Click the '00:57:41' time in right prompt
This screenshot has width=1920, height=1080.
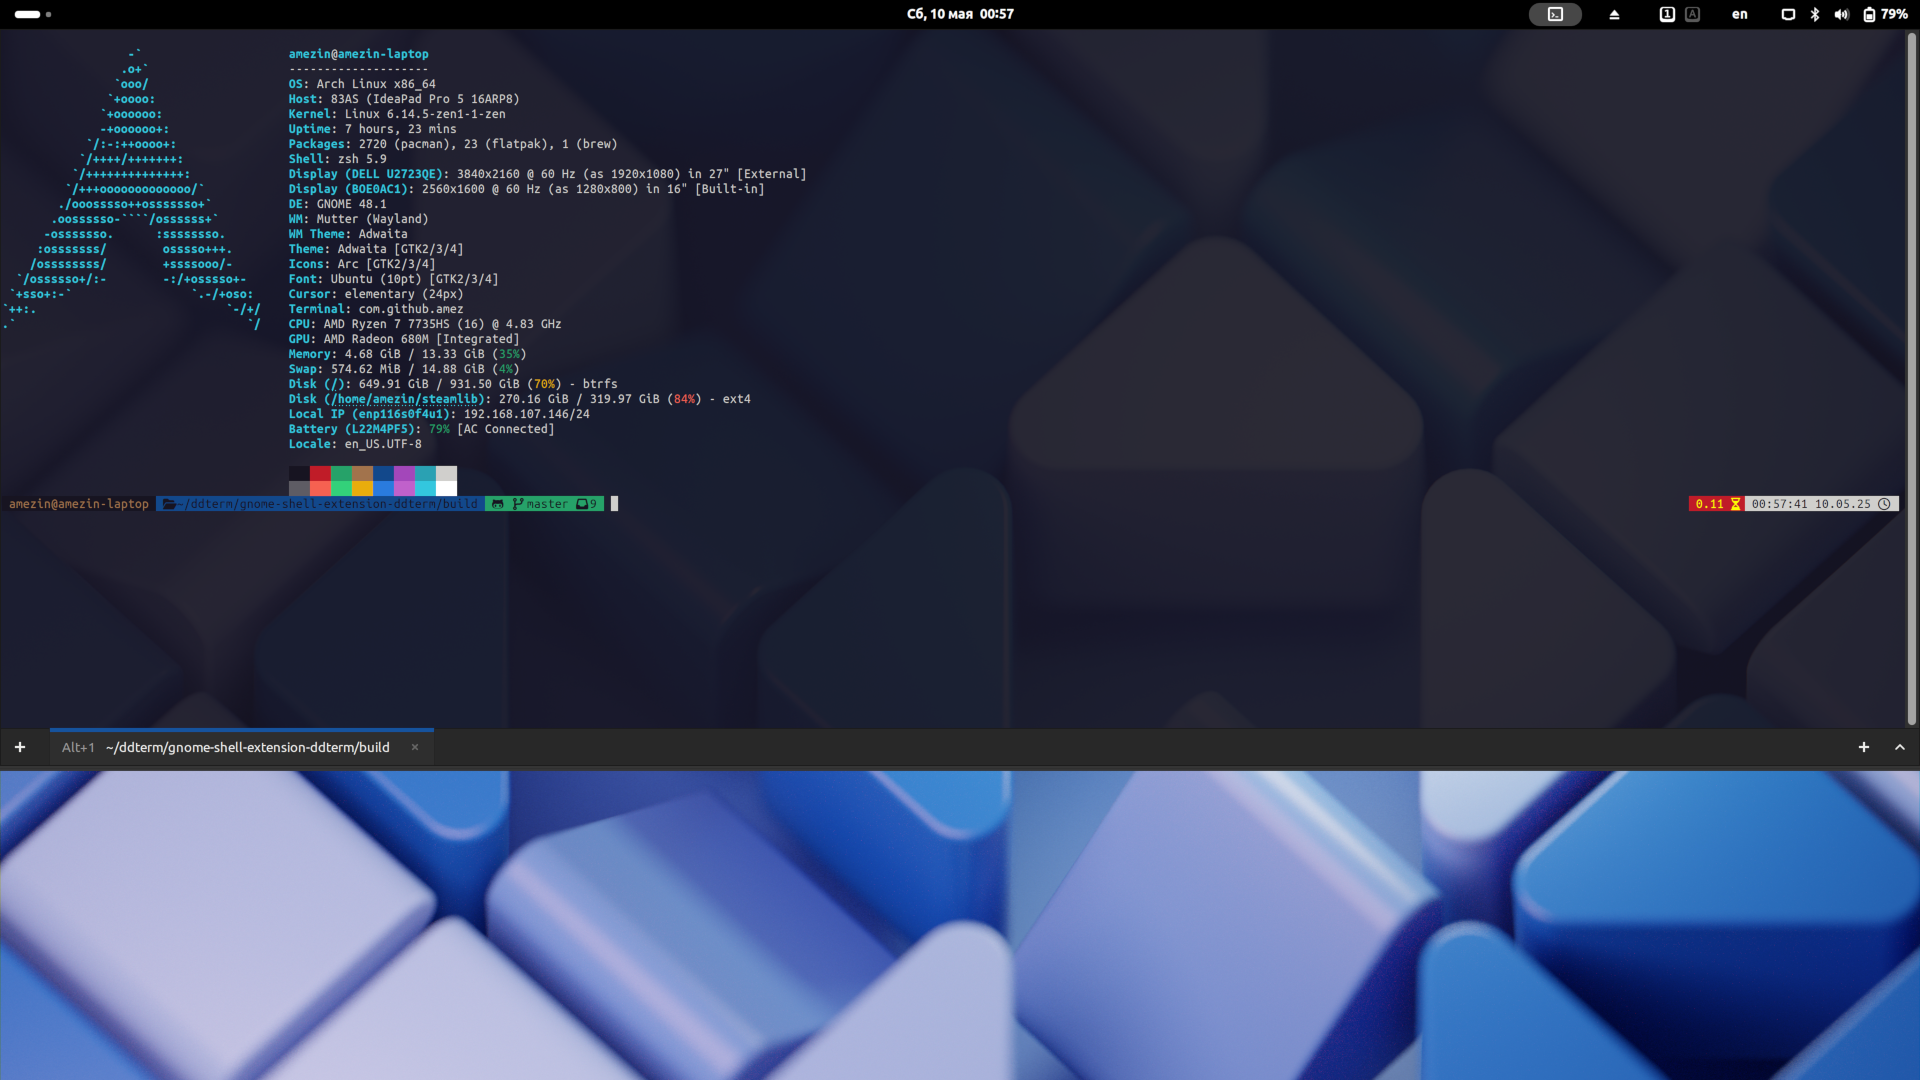click(1779, 504)
